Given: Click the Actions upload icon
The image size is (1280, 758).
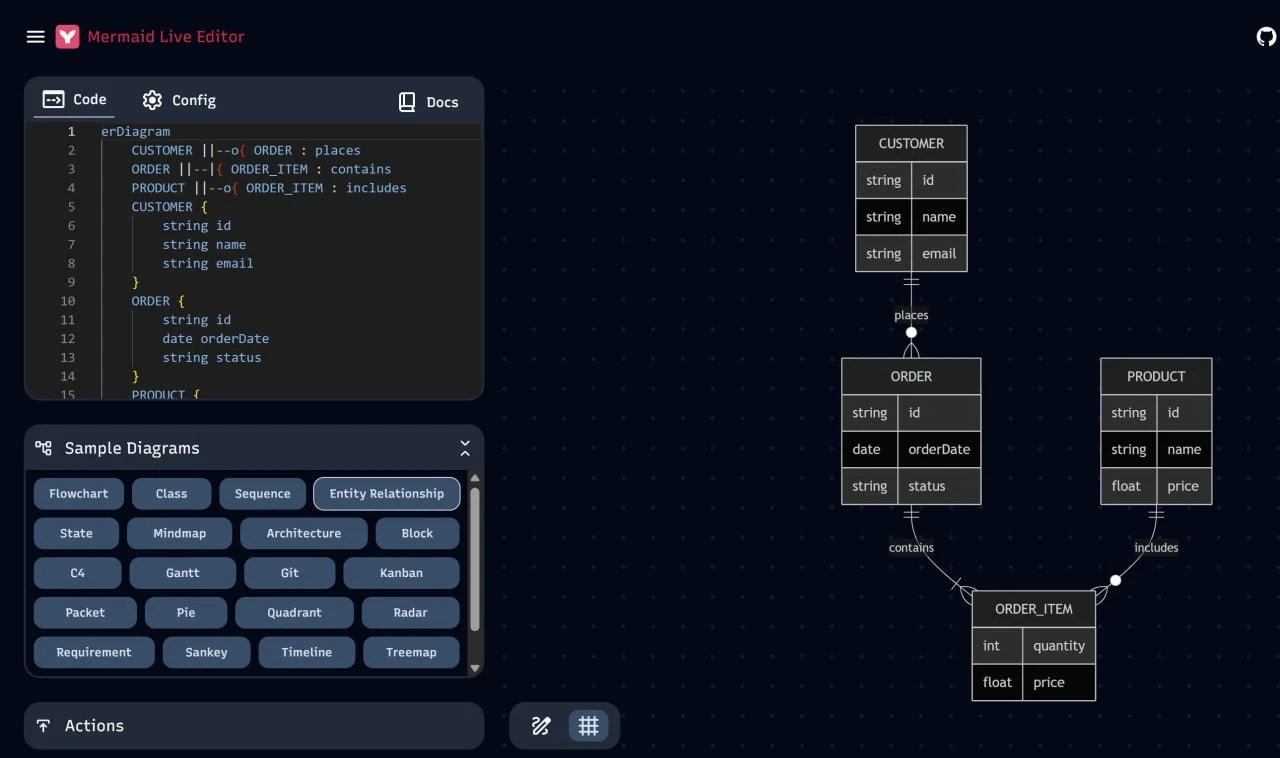Looking at the screenshot, I should 43,726.
